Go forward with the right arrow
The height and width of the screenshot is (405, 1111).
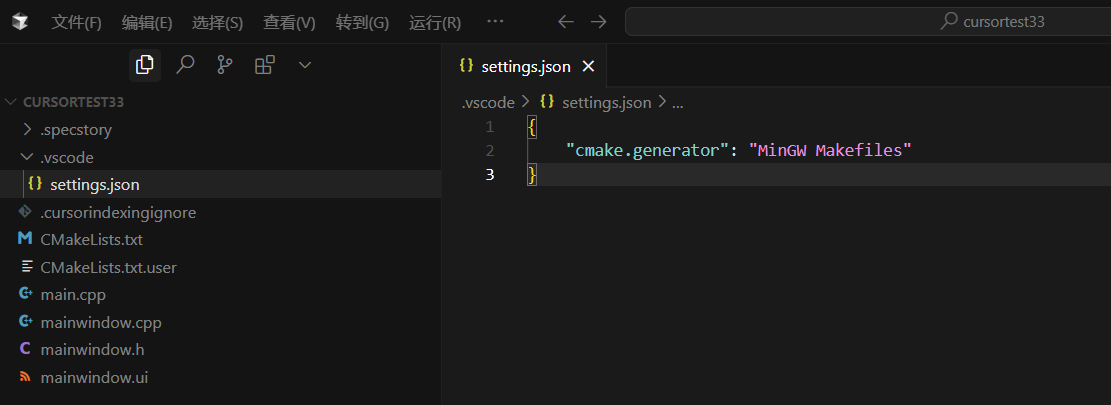599,22
